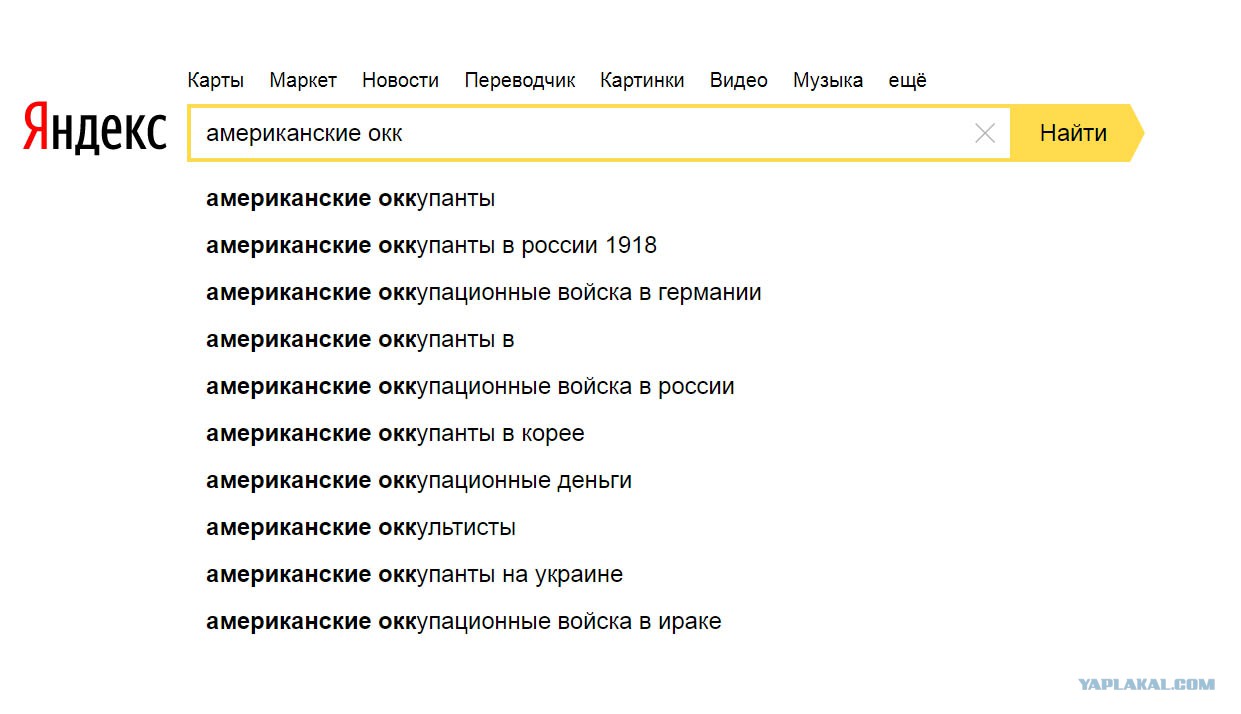This screenshot has height=714, width=1241.
Task: Select suggestion оккупационные деньги
Action: pos(419,480)
